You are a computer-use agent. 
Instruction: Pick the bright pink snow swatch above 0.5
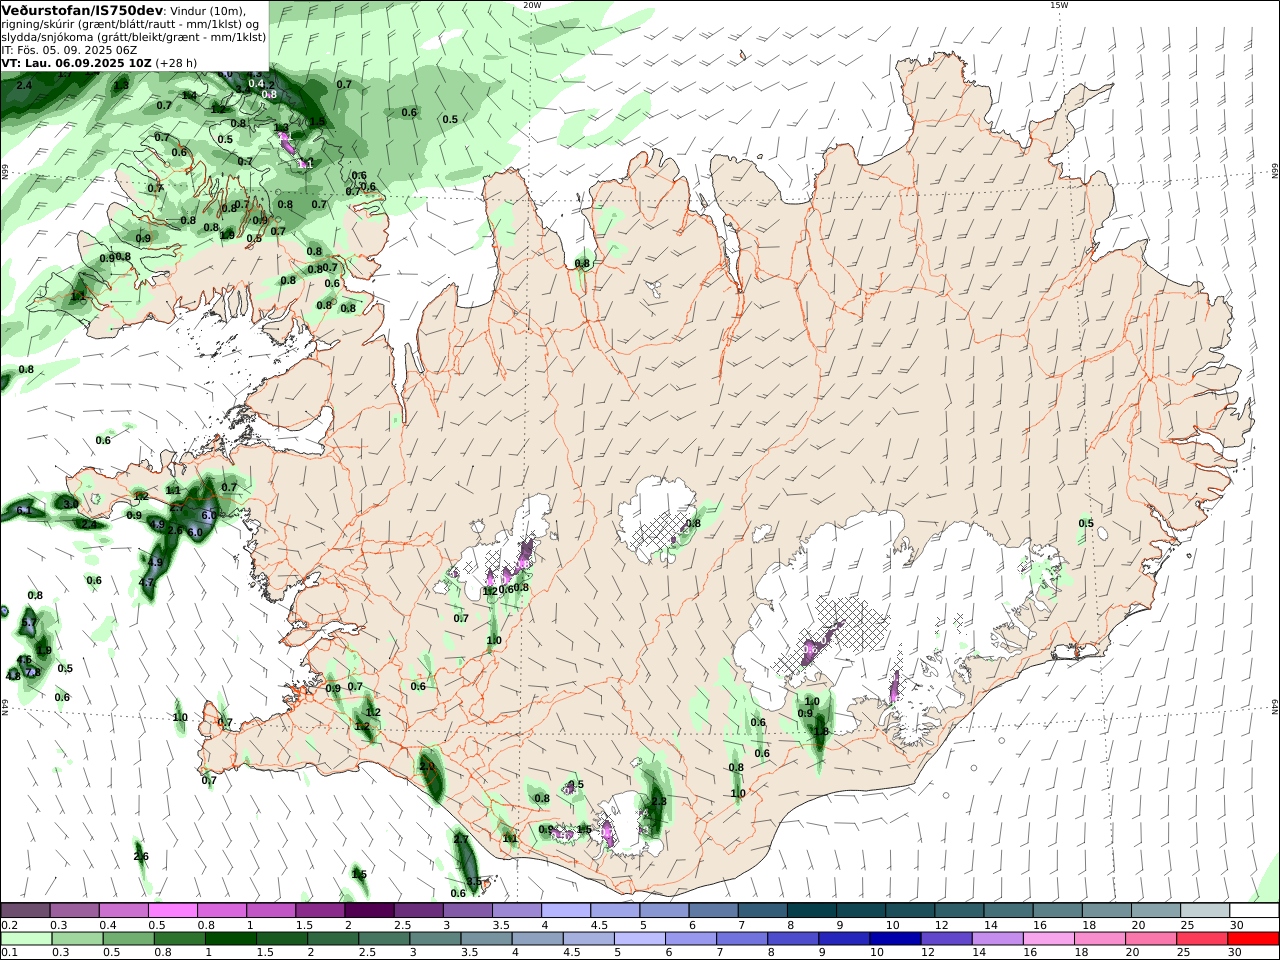pyautogui.click(x=172, y=910)
